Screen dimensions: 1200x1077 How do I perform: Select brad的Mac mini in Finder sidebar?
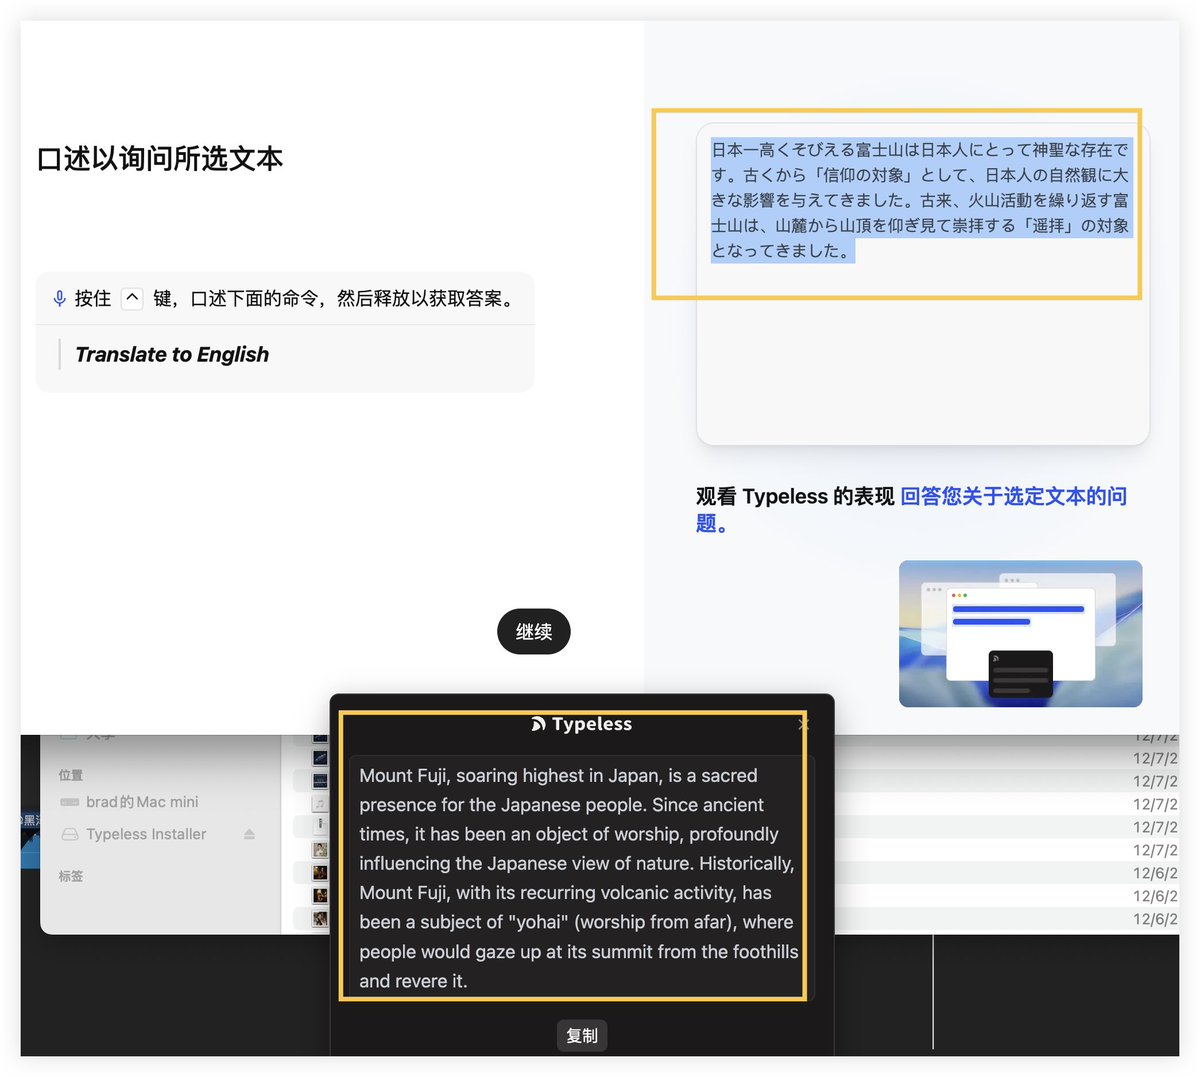(142, 802)
